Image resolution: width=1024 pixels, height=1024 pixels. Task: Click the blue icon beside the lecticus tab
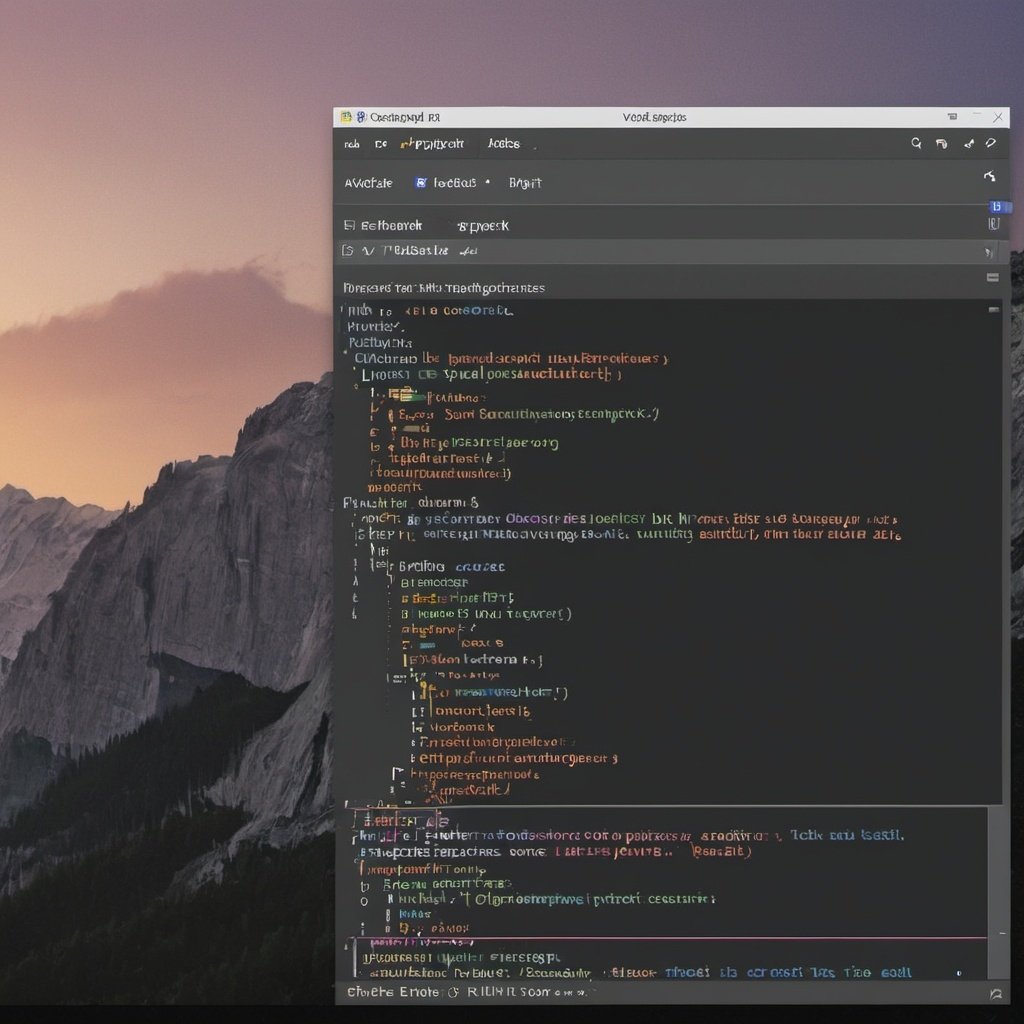pos(421,182)
